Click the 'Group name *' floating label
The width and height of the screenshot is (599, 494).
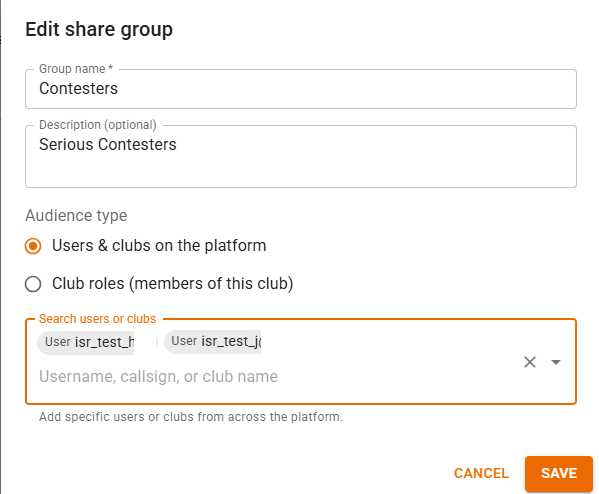pyautogui.click(x=76, y=69)
